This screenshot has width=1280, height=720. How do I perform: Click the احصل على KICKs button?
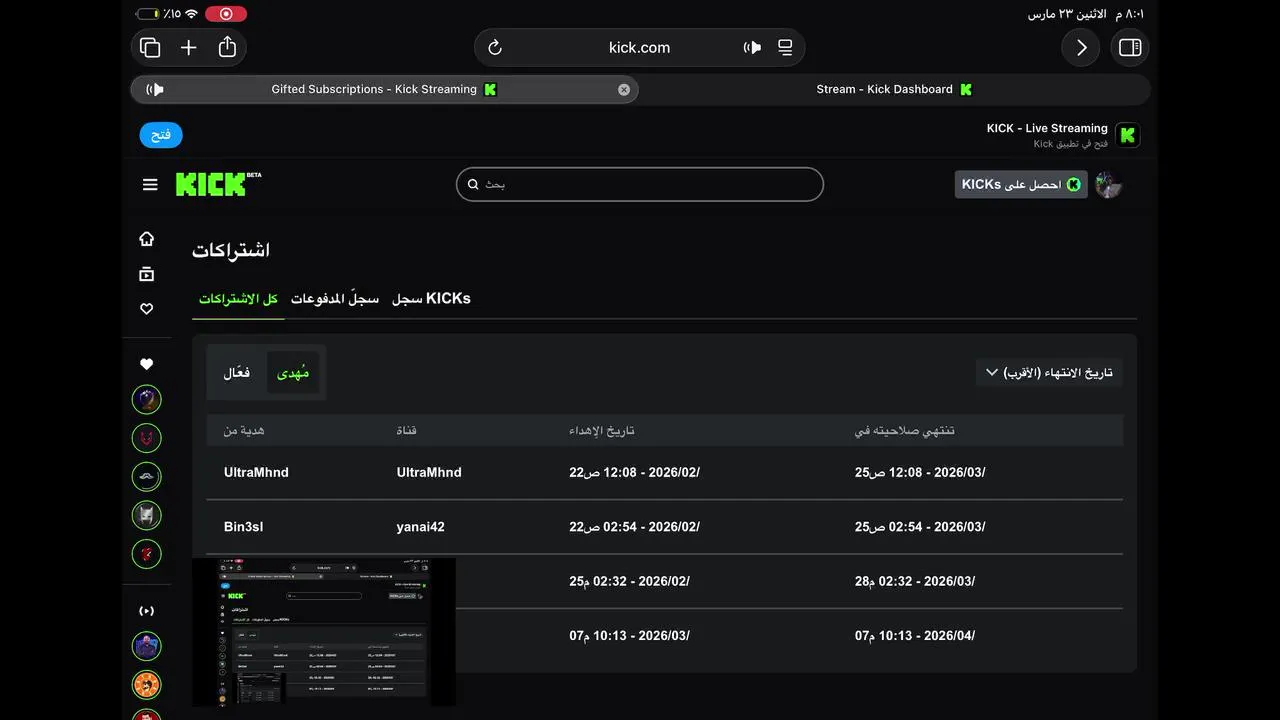coord(1021,184)
